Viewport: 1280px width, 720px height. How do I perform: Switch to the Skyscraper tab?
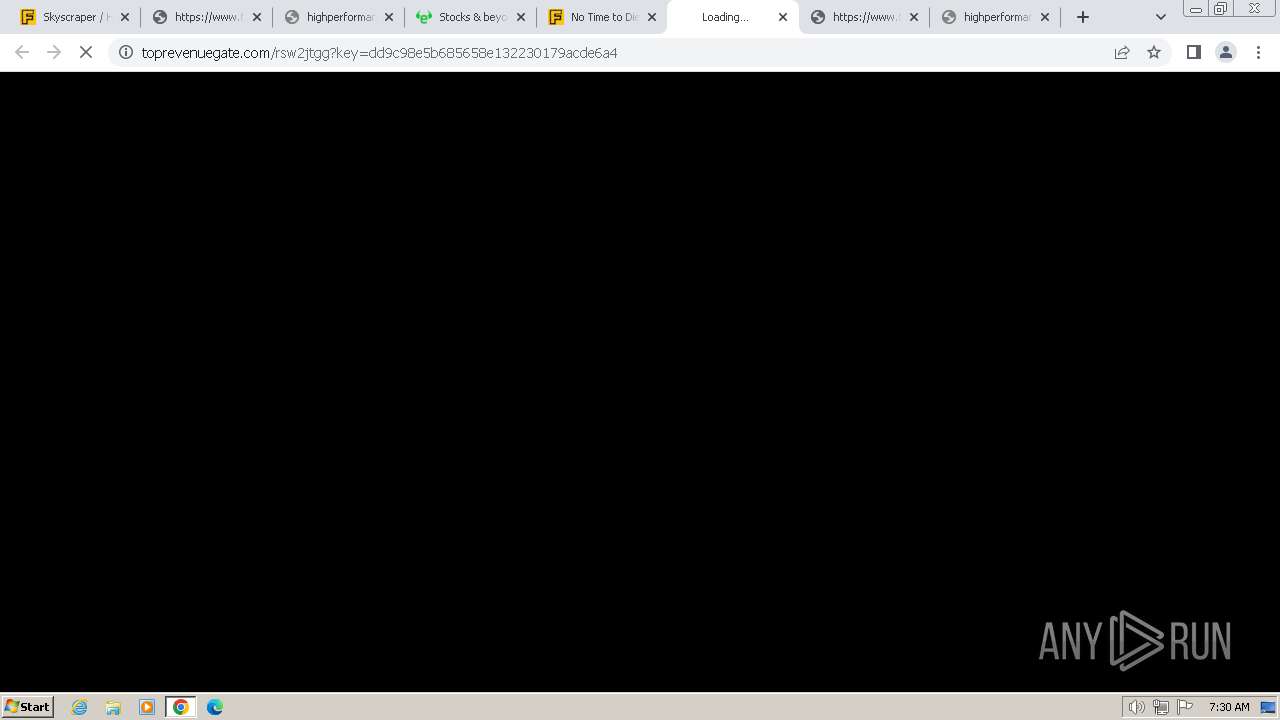(75, 17)
